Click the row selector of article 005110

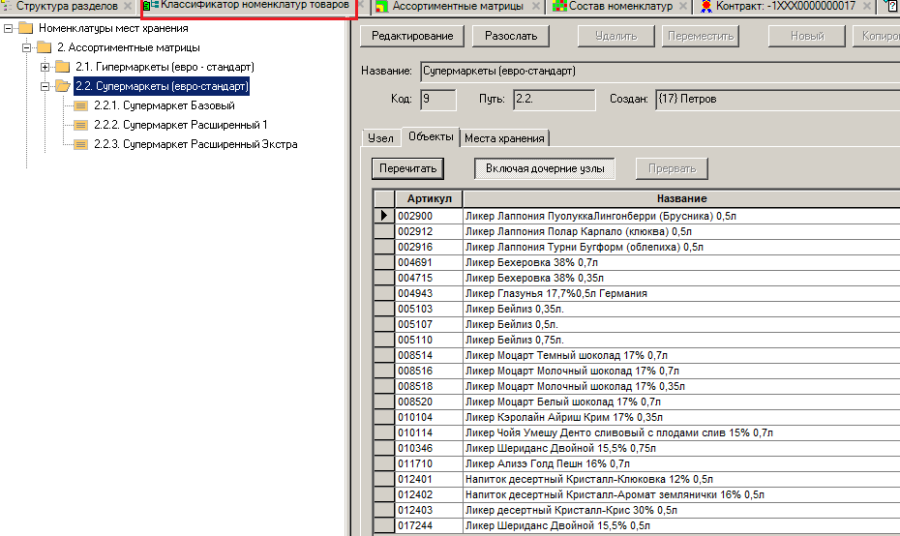click(x=384, y=340)
